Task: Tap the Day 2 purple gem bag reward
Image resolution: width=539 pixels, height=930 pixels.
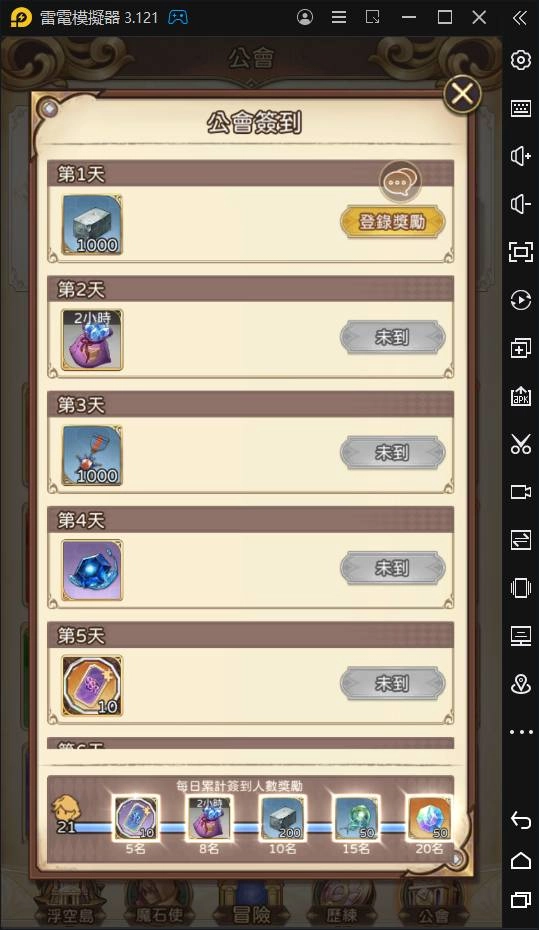Action: click(x=92, y=339)
